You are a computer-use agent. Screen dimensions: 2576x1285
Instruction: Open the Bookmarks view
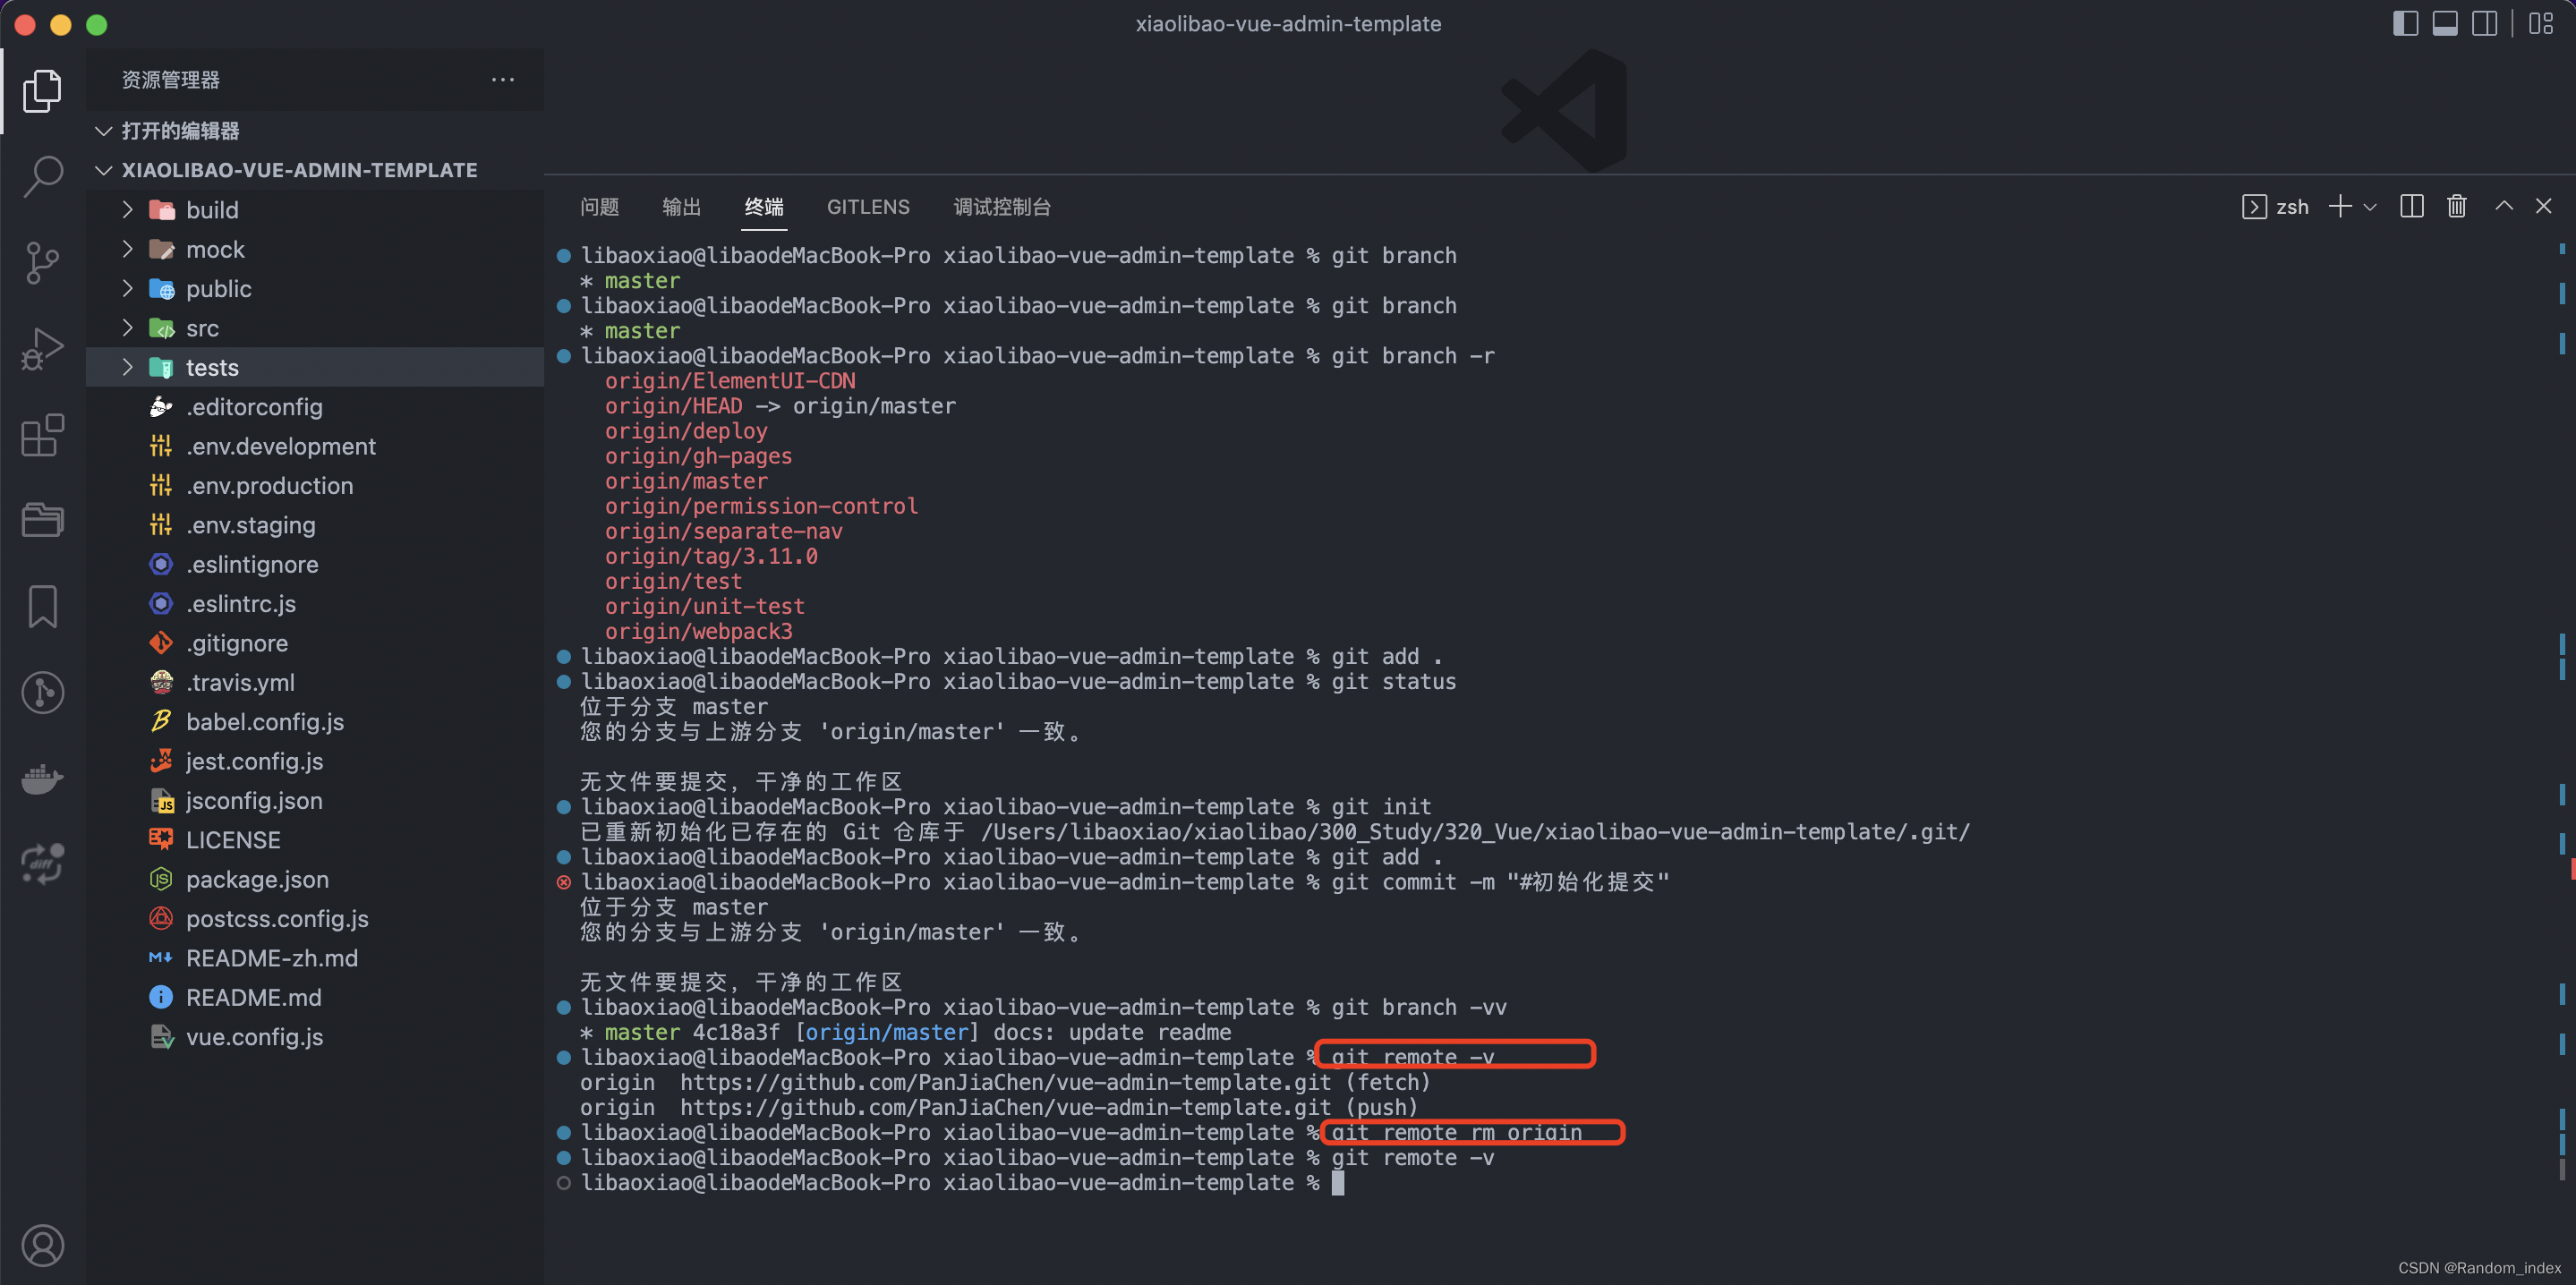coord(42,606)
